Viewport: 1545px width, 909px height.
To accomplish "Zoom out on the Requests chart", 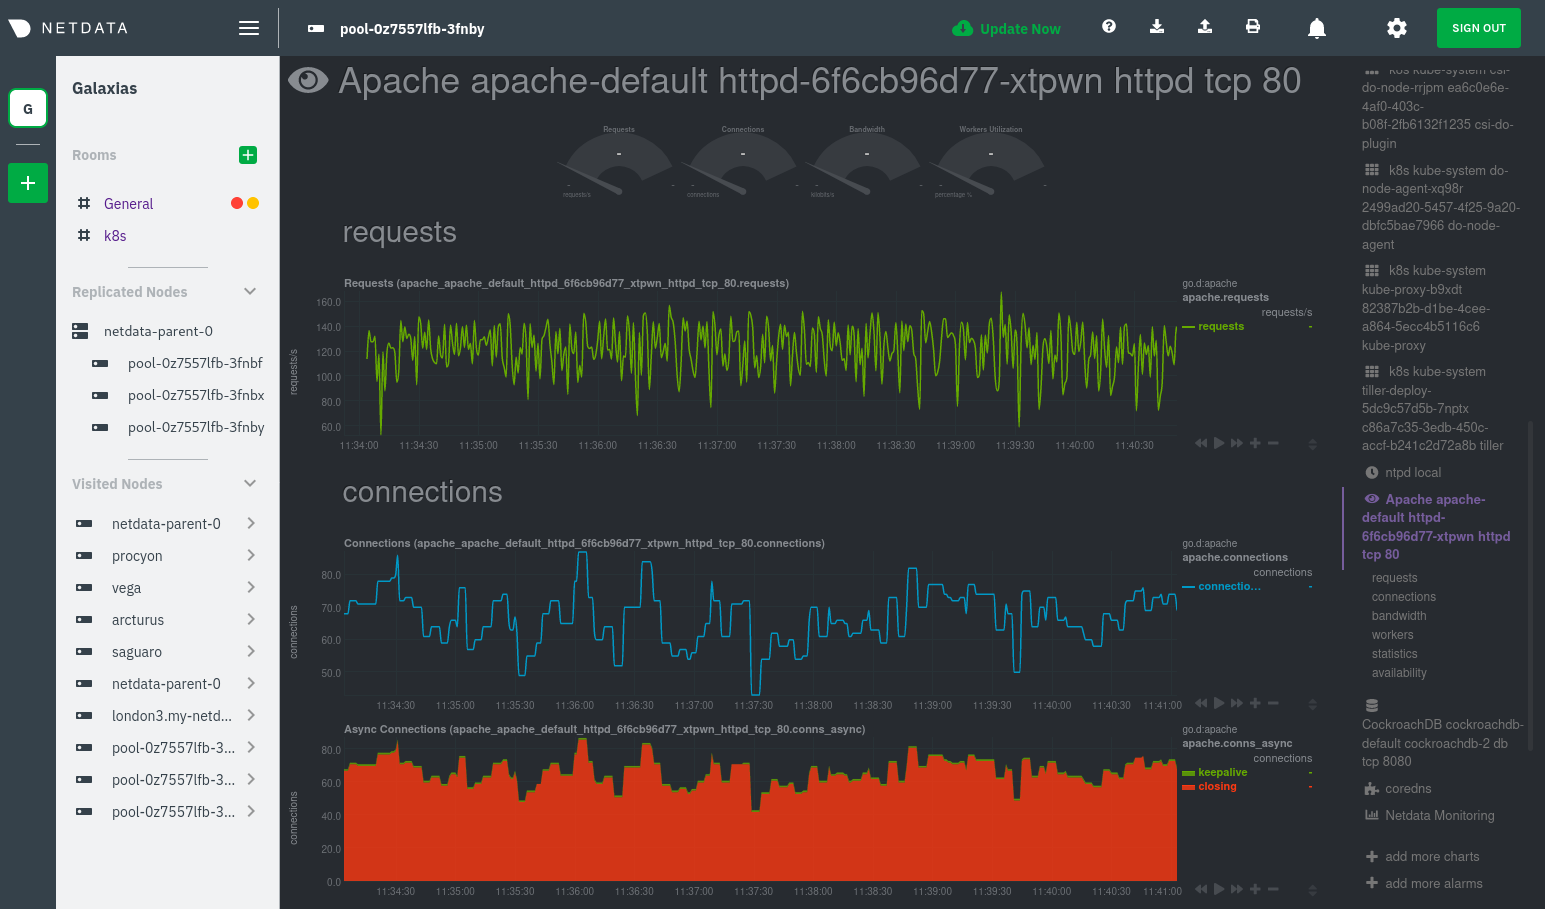I will click(x=1273, y=443).
